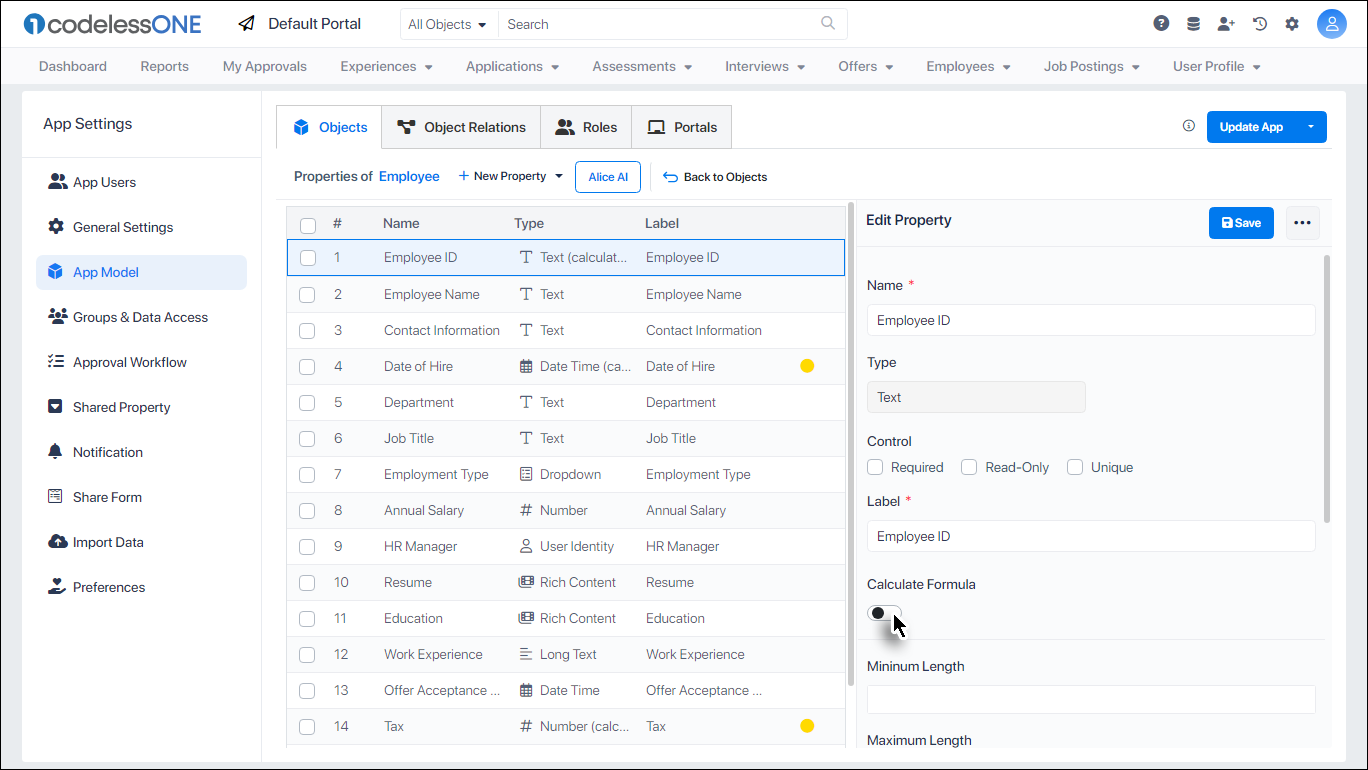Switch to the Portals tab
The image size is (1368, 770).
[x=682, y=127]
